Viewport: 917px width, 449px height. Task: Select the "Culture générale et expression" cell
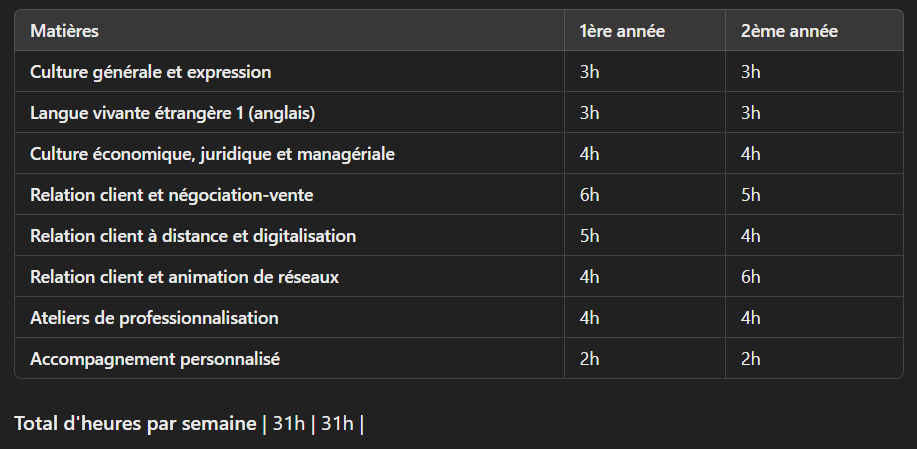tap(151, 72)
